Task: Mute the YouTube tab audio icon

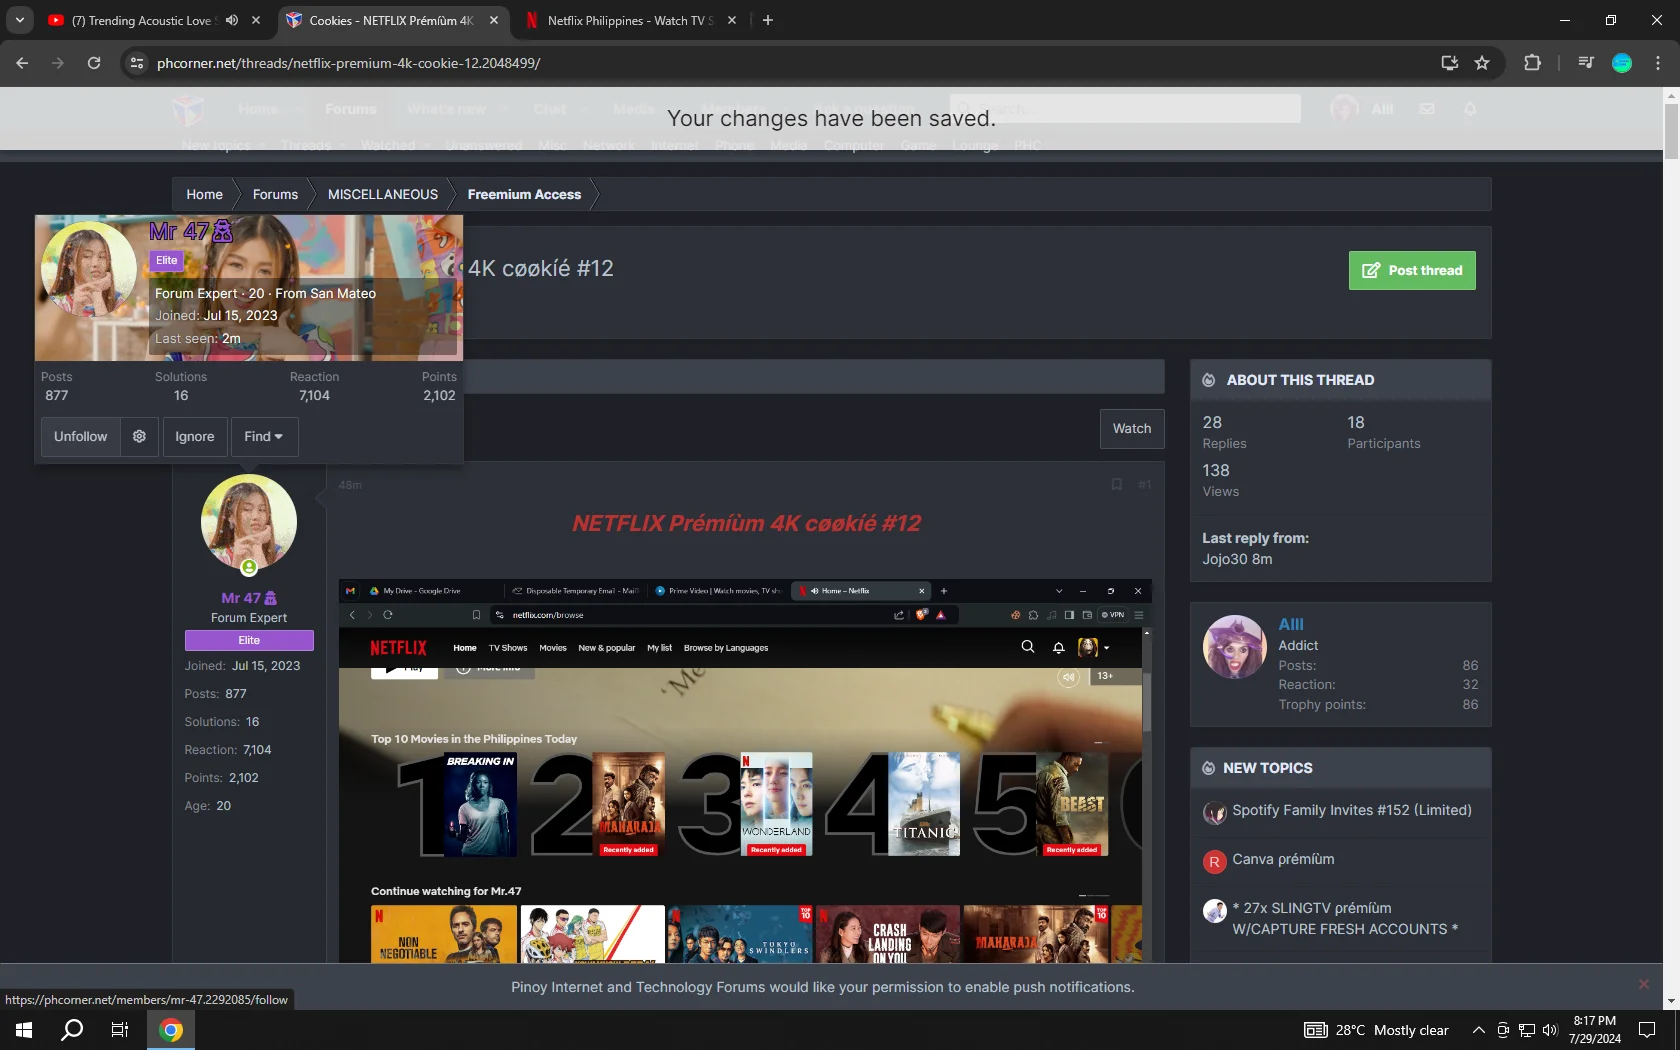Action: coord(232,20)
